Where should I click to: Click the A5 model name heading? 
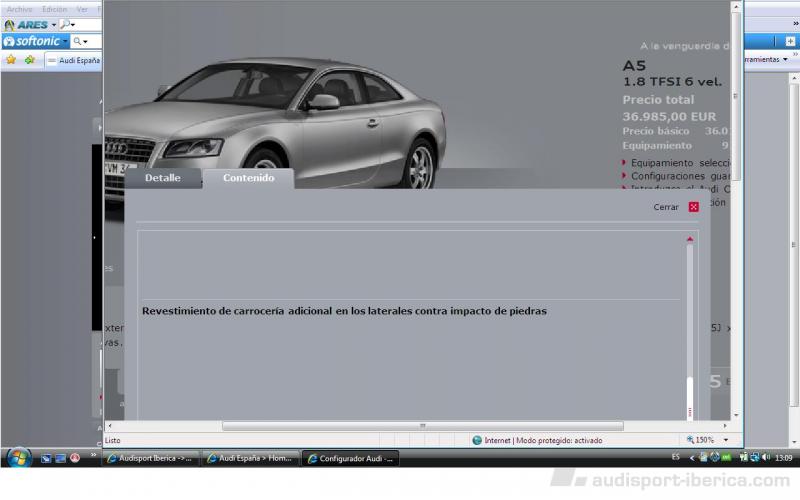pos(634,65)
